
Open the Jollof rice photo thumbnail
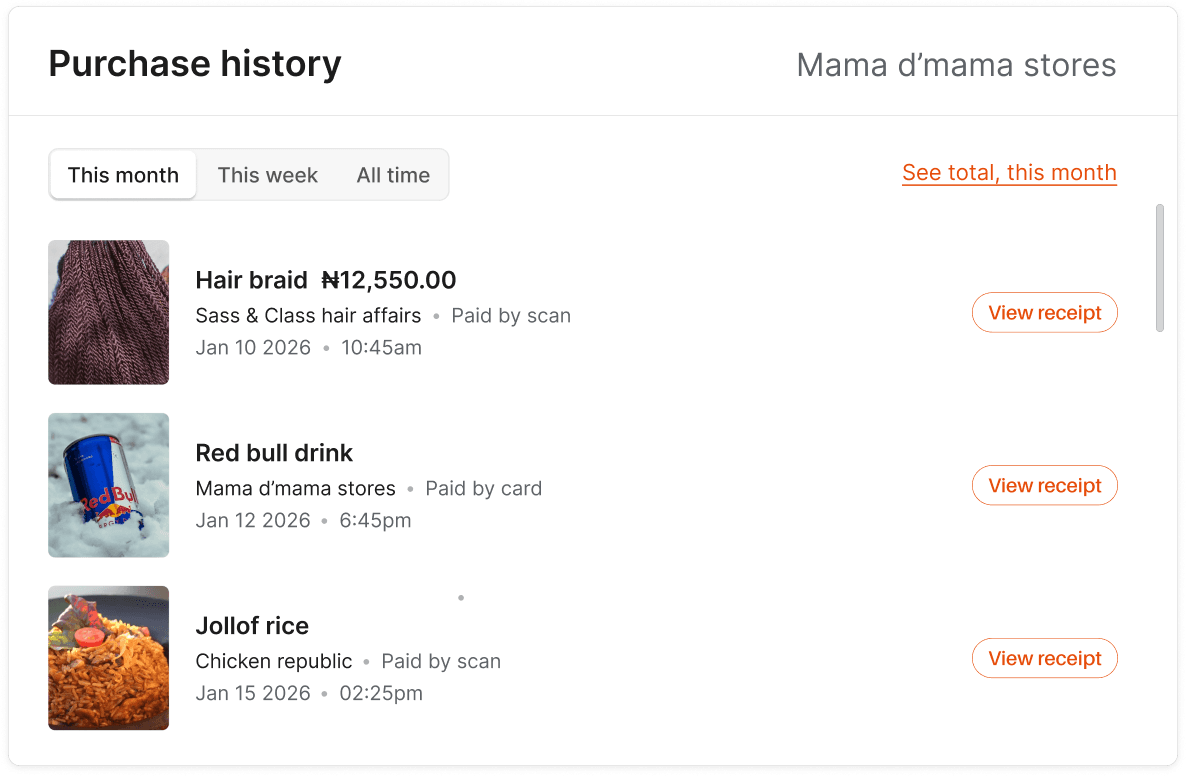(108, 658)
